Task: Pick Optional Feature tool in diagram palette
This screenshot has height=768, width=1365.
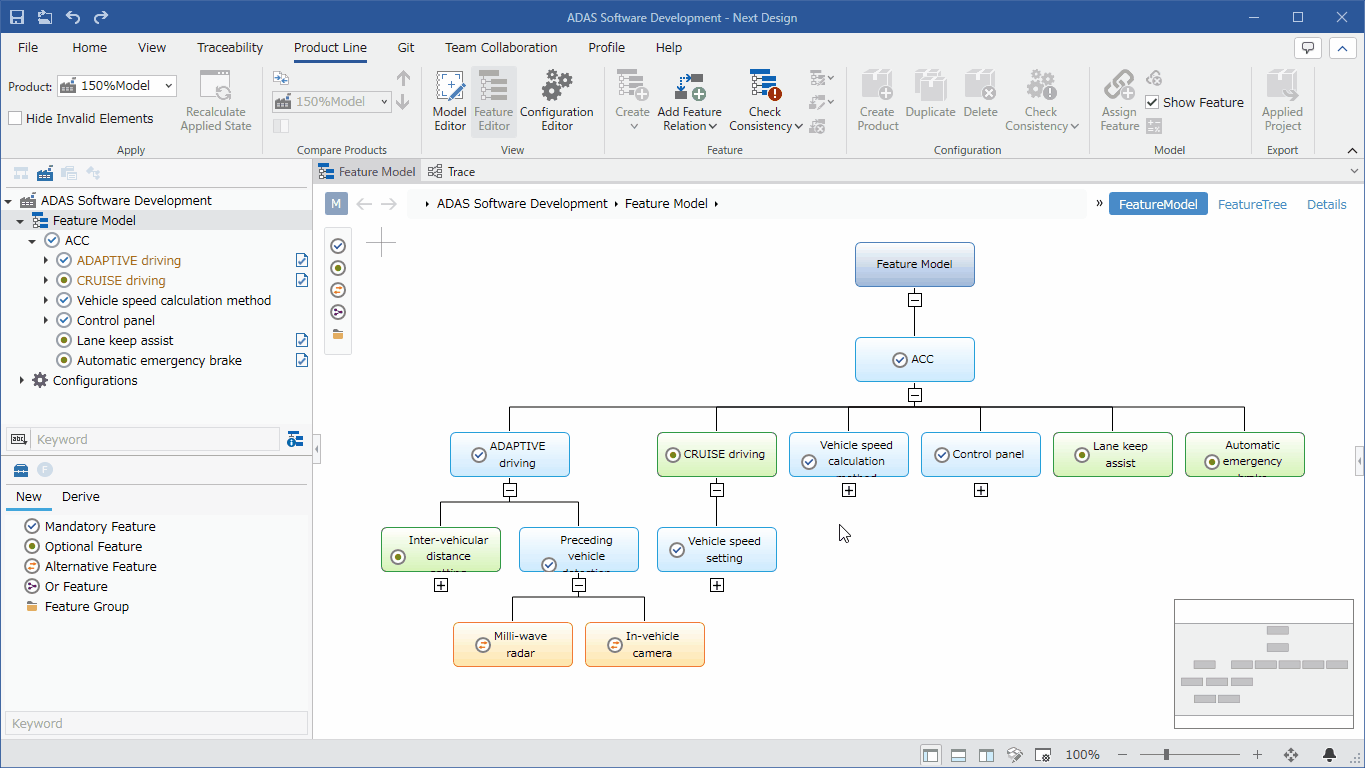Action: (338, 268)
